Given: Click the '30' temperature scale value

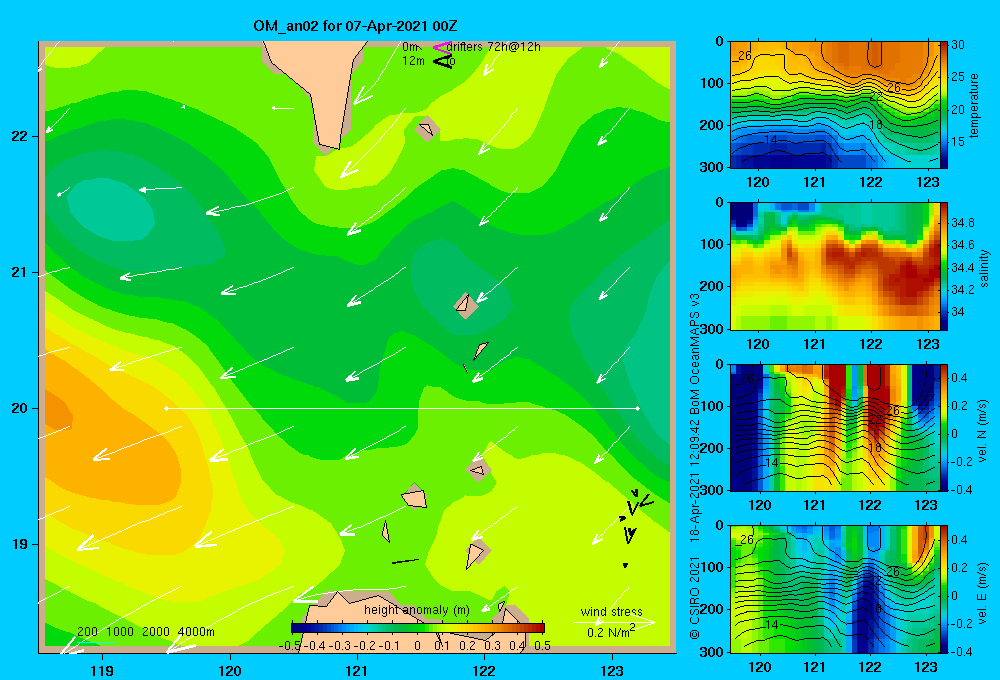Looking at the screenshot, I should (x=958, y=45).
